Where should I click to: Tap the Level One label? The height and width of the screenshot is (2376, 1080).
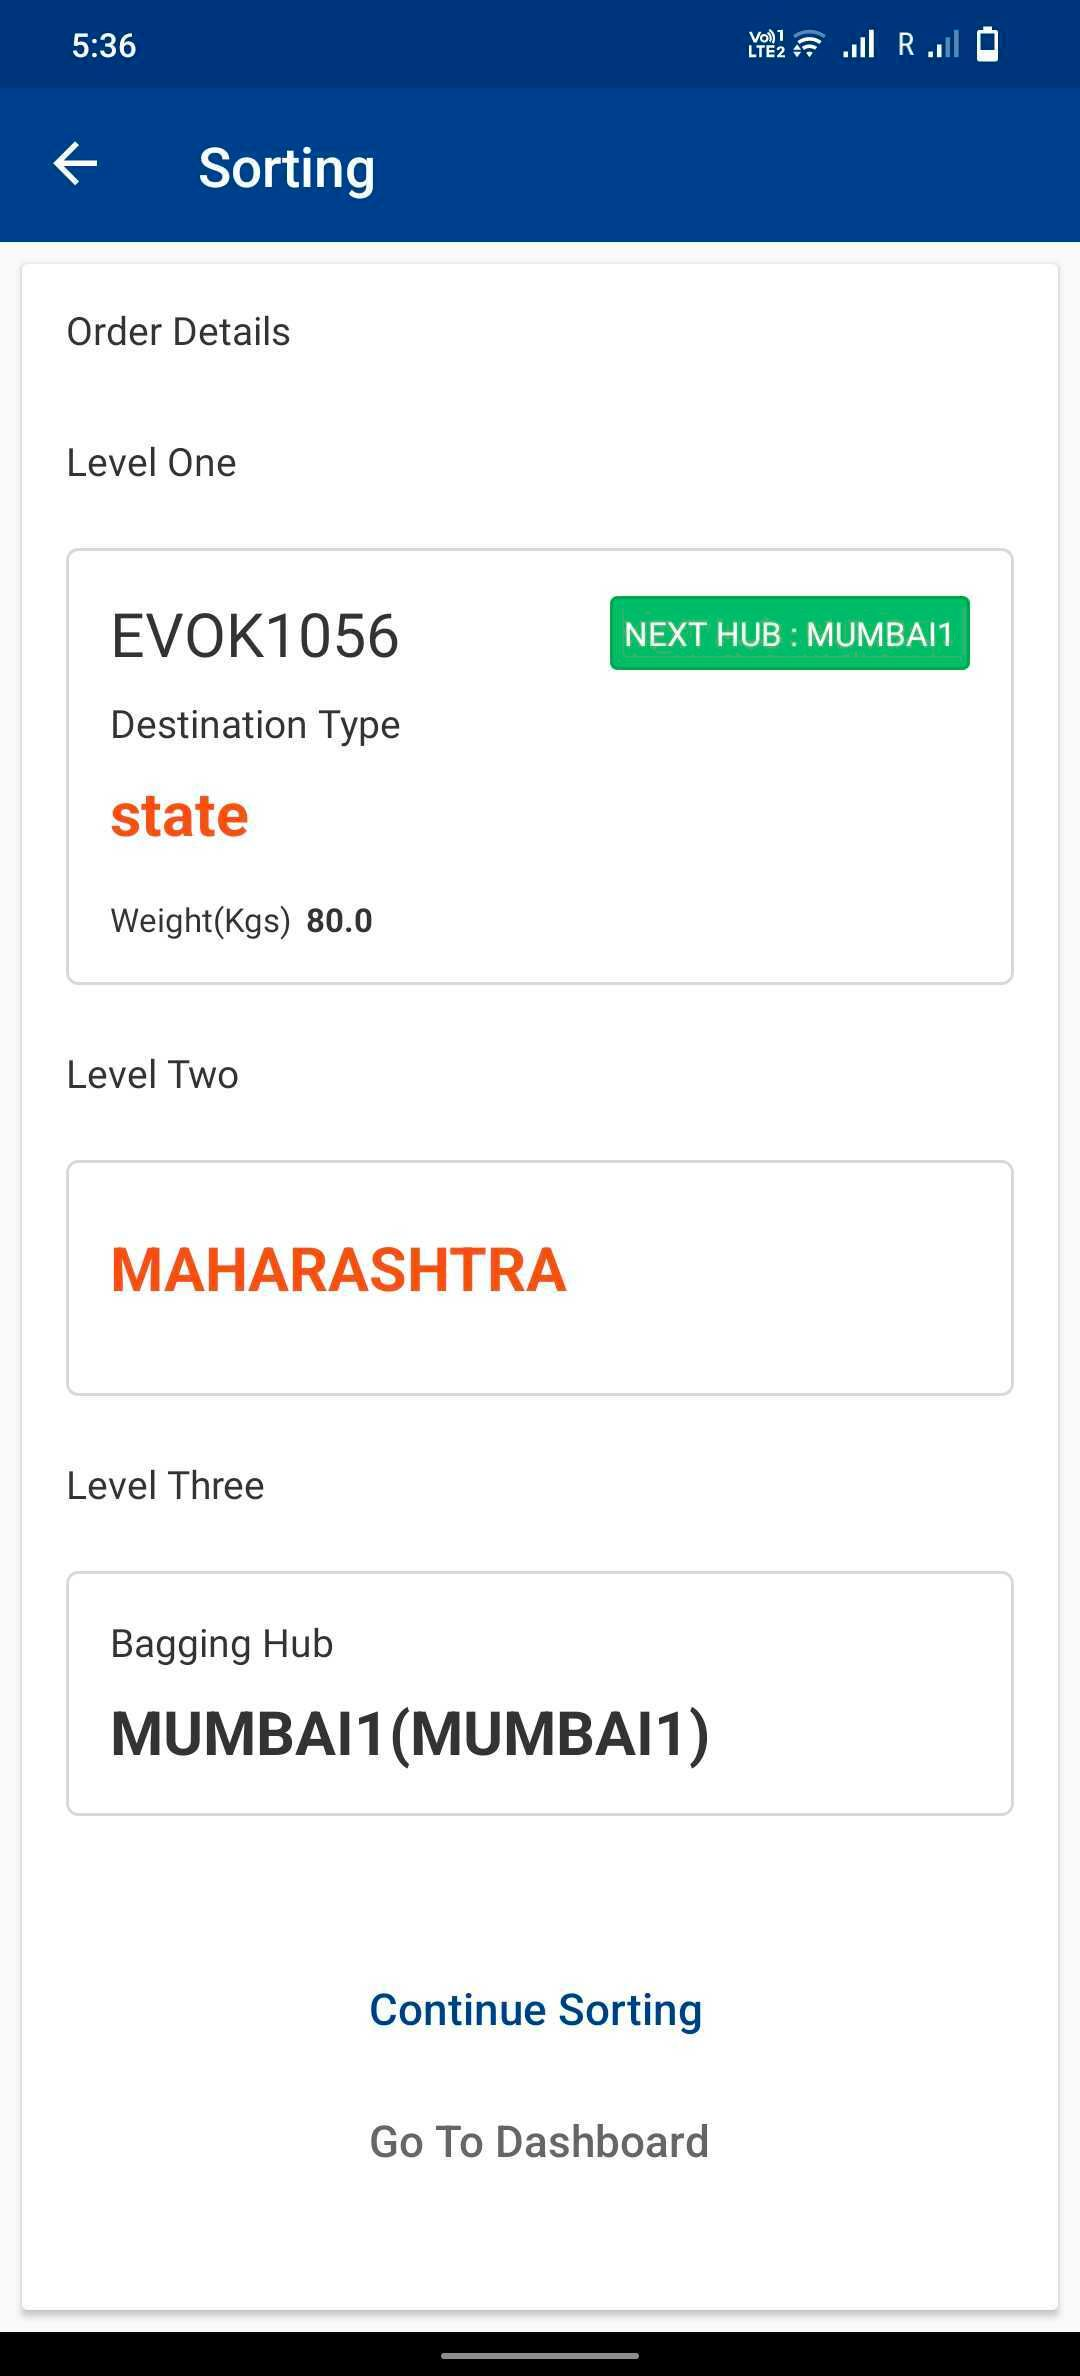(x=151, y=463)
